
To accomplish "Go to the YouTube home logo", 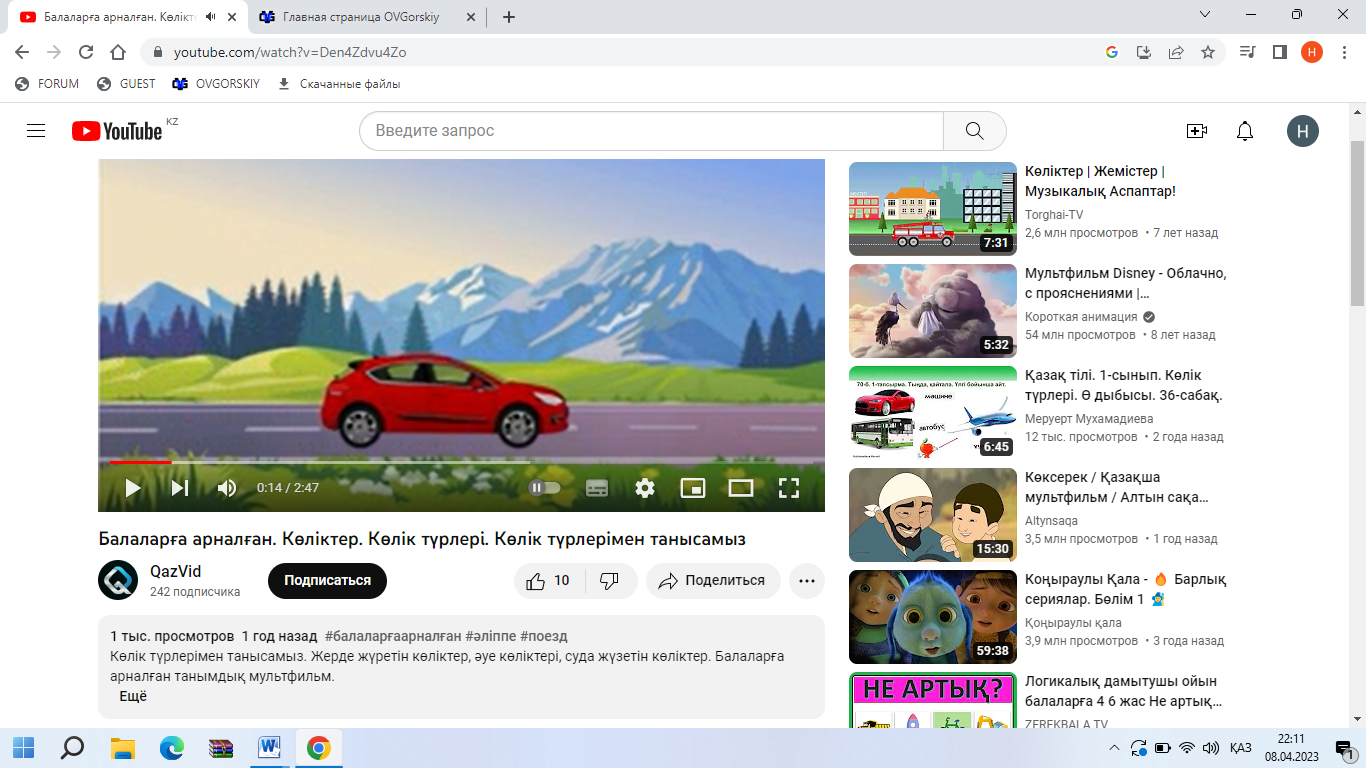I will [117, 131].
